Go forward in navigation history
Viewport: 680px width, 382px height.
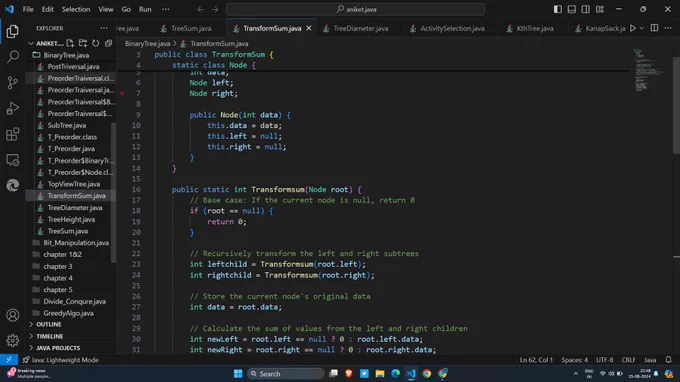tap(215, 9)
